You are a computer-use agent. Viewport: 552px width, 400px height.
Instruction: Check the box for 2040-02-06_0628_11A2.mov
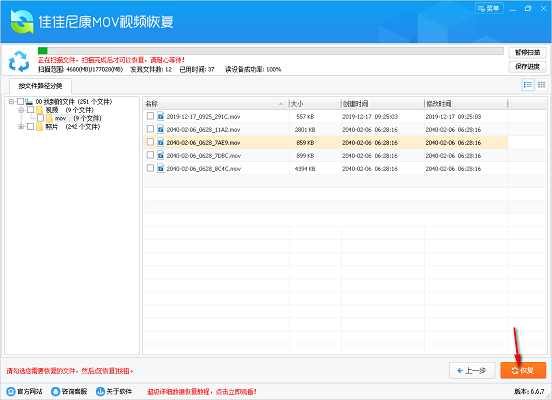coord(150,129)
